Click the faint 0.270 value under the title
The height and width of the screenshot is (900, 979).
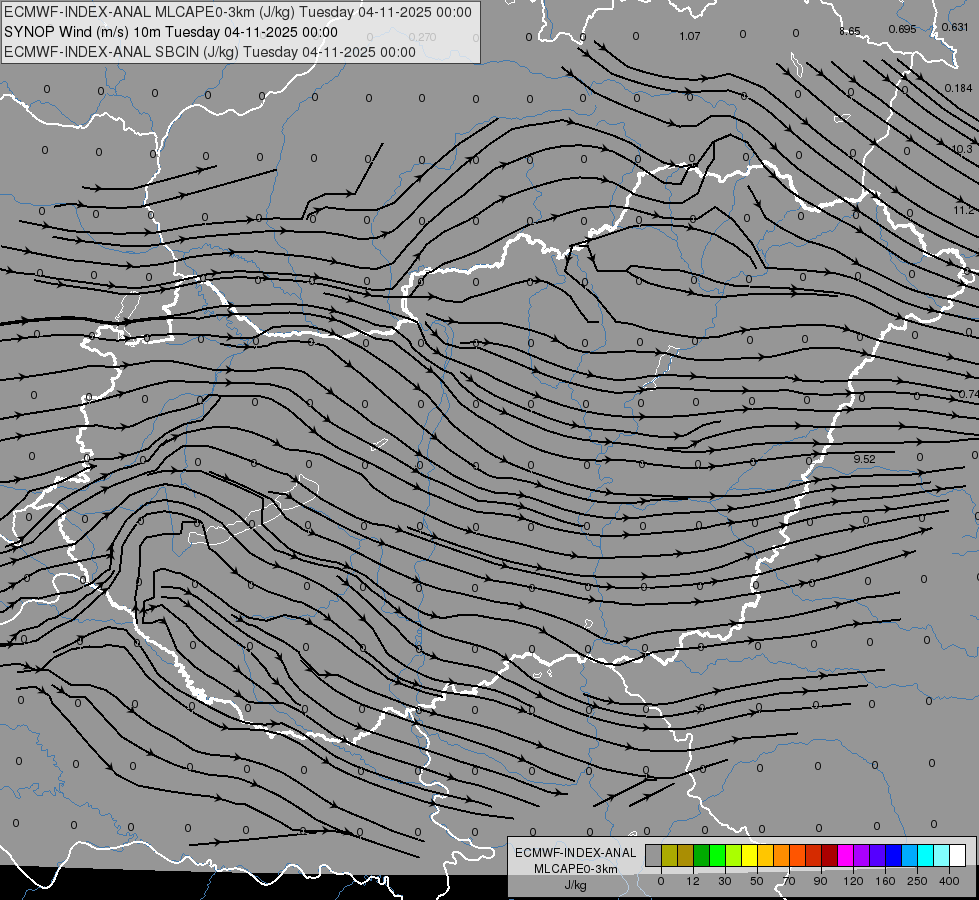click(x=423, y=37)
